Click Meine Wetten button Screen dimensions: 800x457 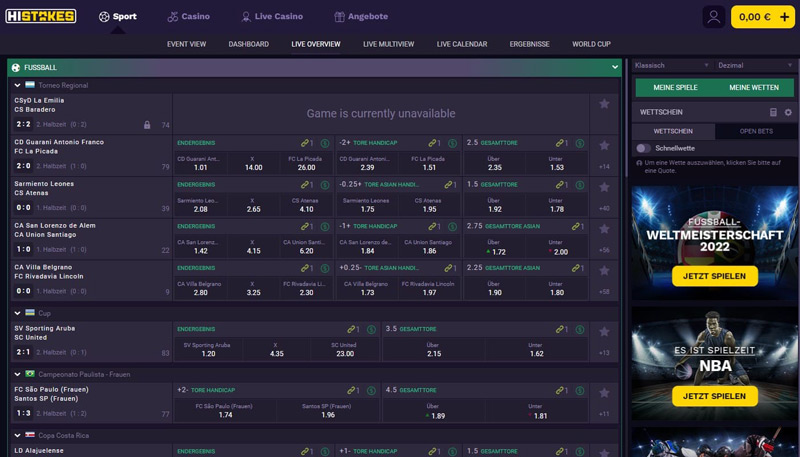coord(754,88)
